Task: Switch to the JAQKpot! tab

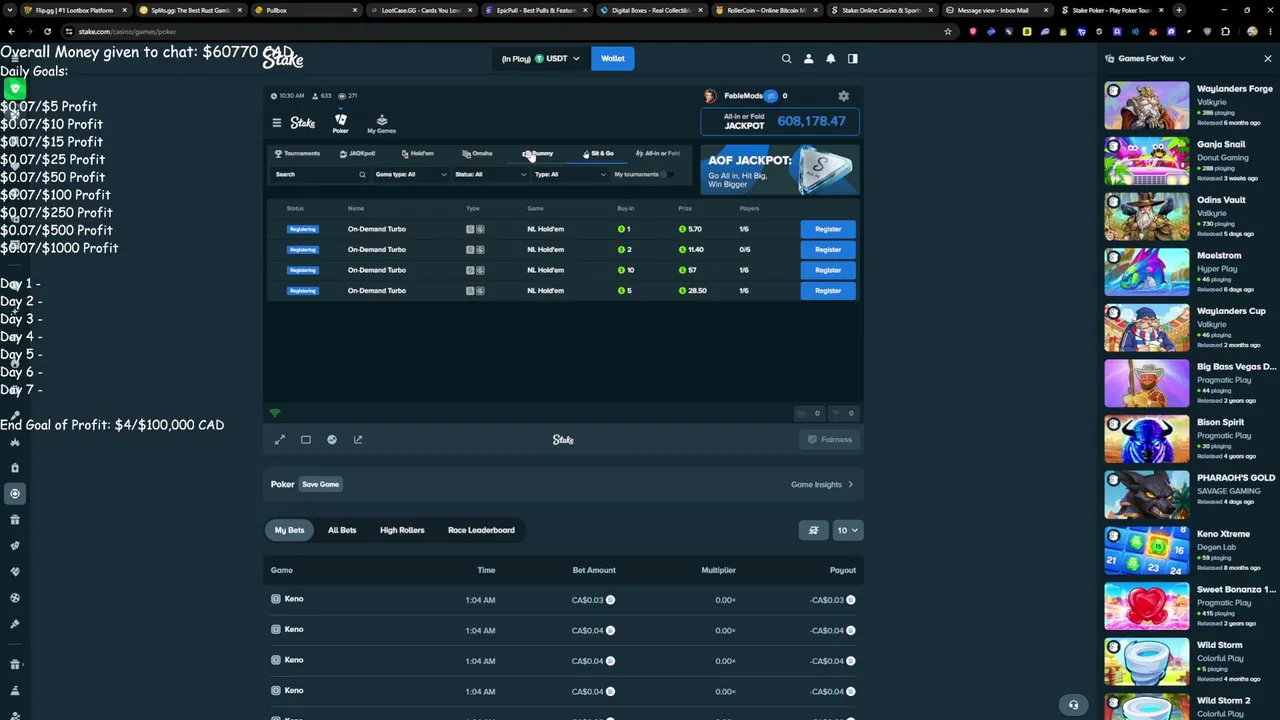Action: tap(357, 154)
